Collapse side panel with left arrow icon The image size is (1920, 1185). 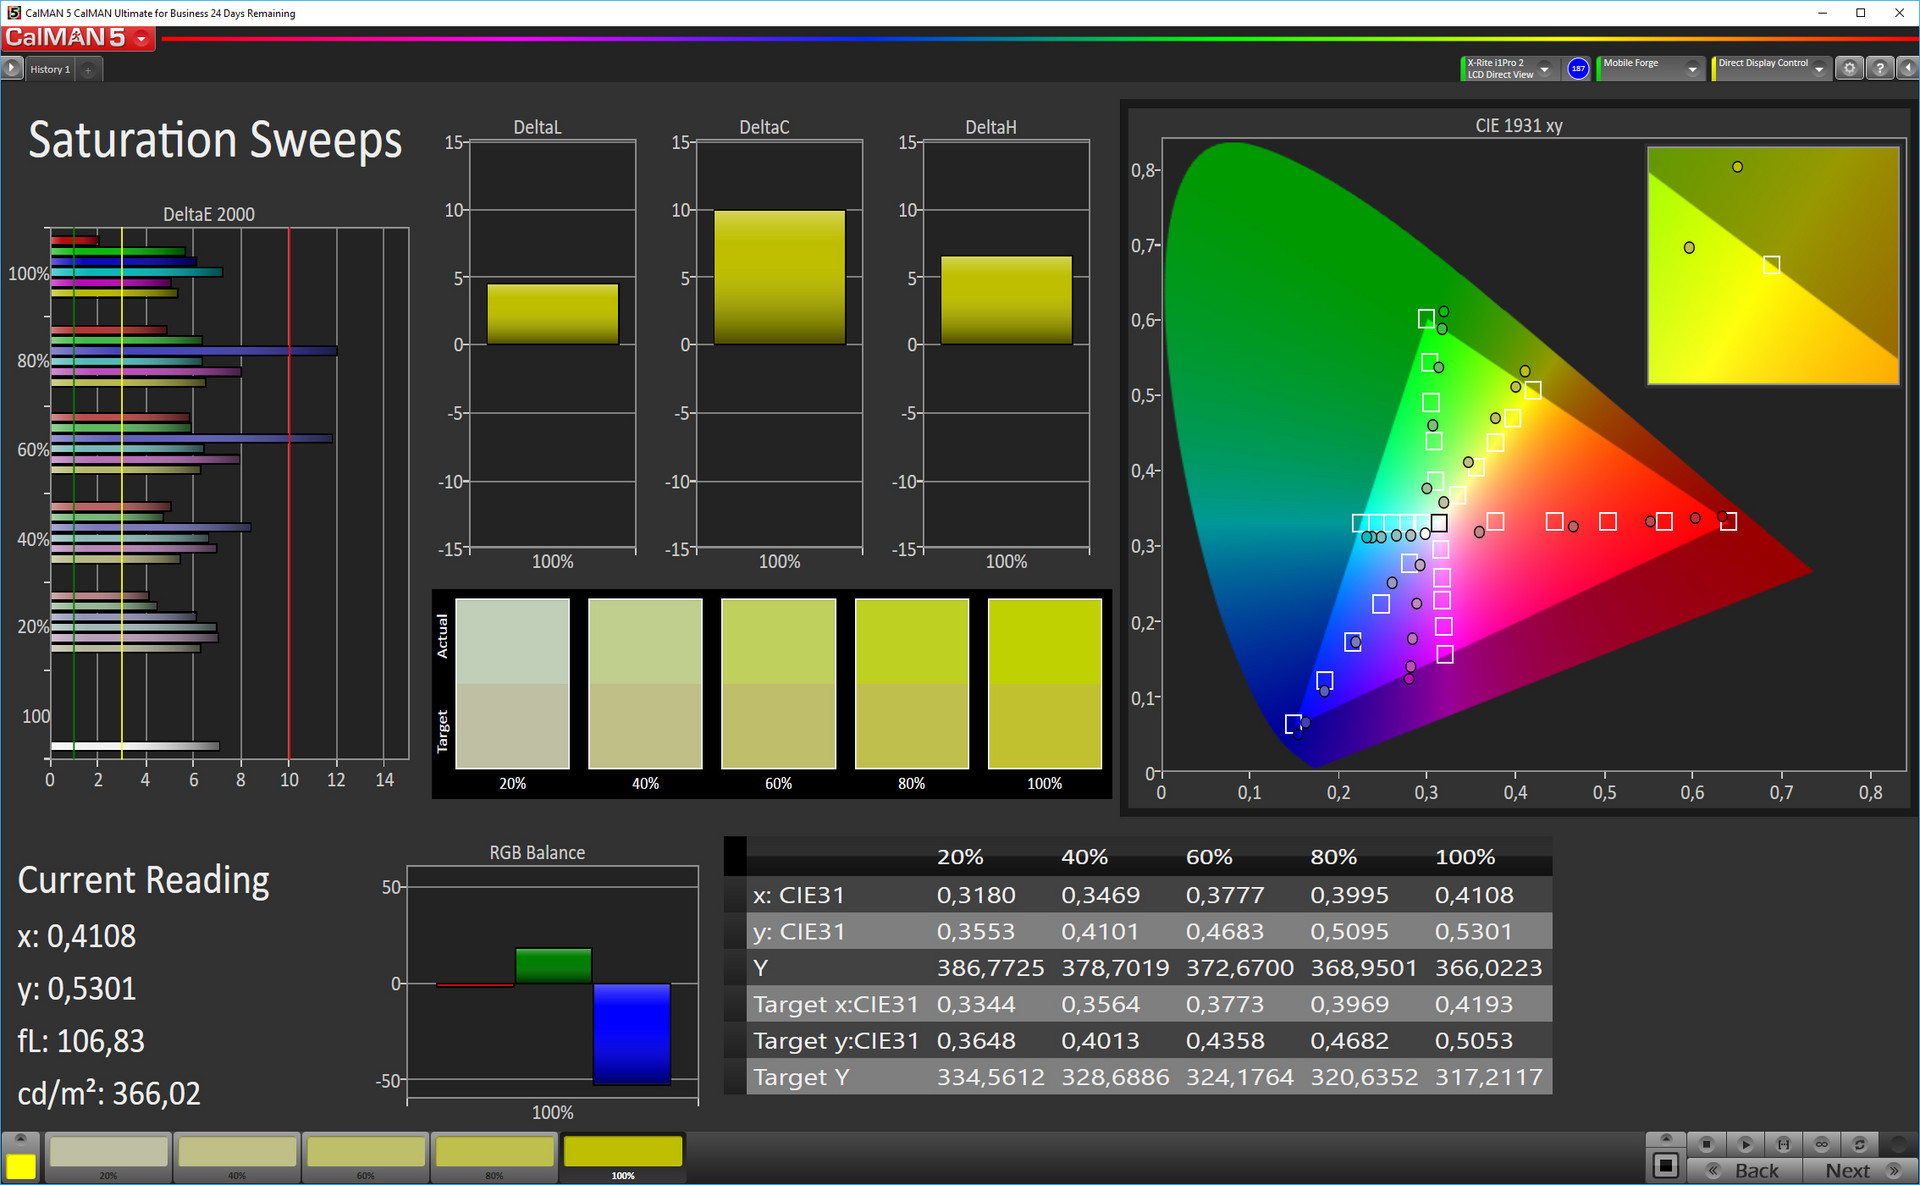pos(1907,68)
